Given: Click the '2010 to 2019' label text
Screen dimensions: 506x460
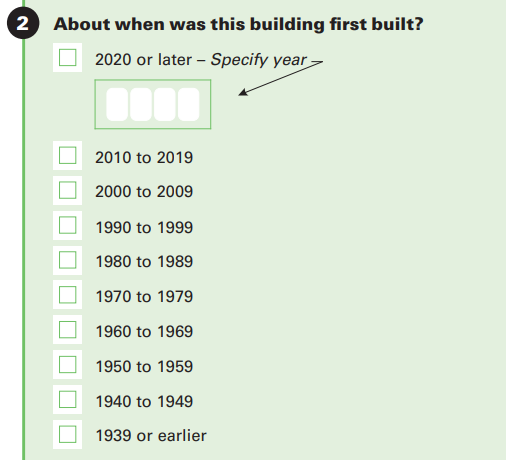Looking at the screenshot, I should click(x=144, y=157).
